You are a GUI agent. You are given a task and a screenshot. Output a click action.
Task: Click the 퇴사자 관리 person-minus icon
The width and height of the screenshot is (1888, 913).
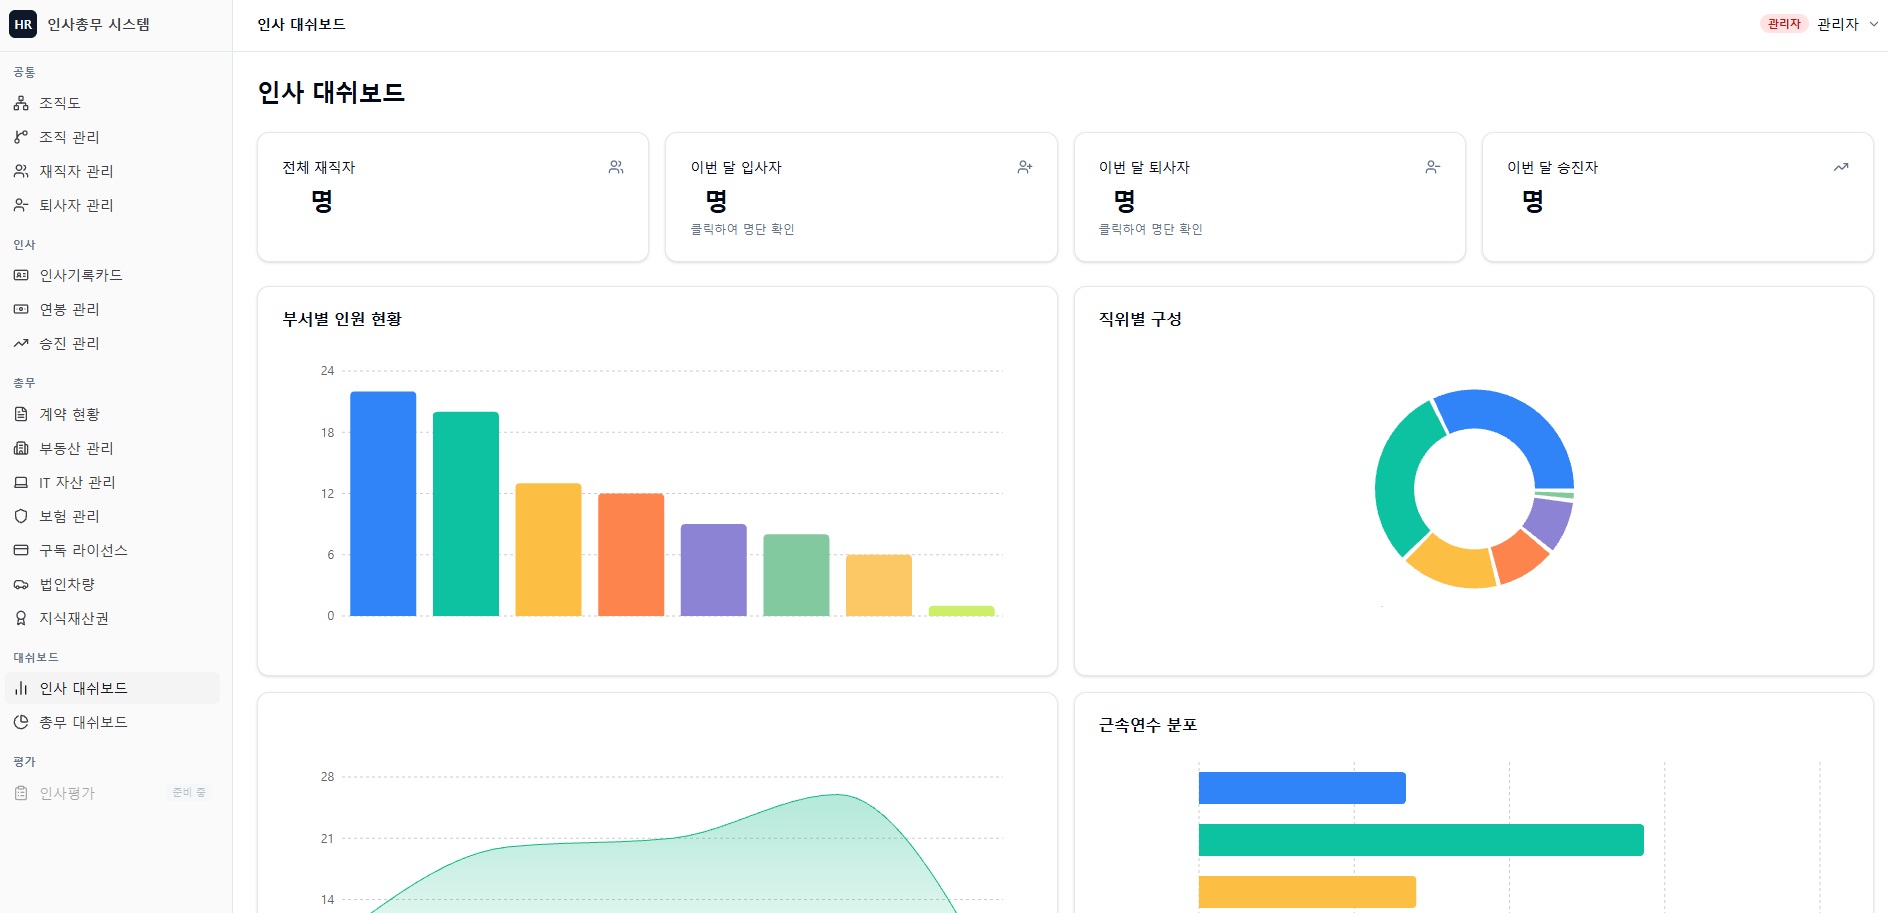(x=21, y=205)
